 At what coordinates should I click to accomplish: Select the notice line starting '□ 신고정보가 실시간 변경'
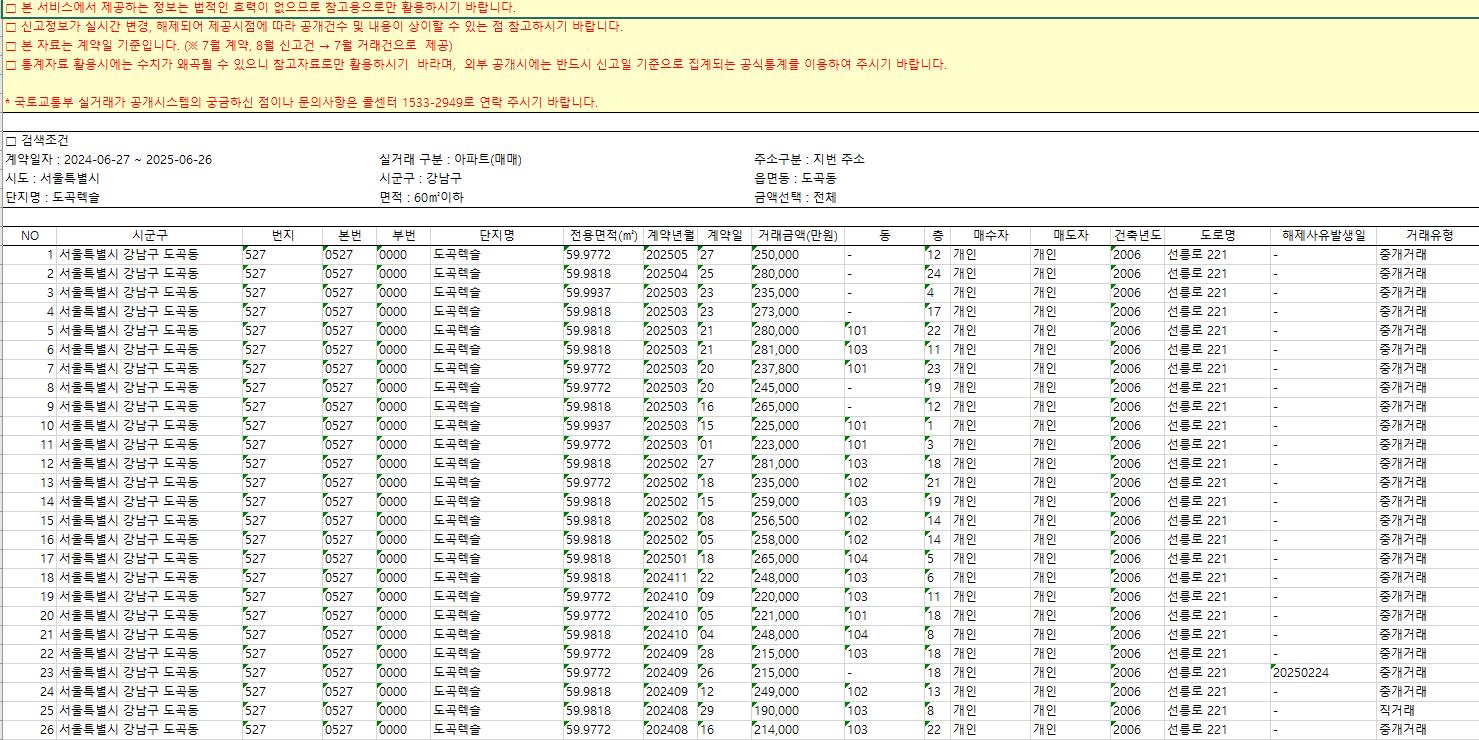point(313,27)
